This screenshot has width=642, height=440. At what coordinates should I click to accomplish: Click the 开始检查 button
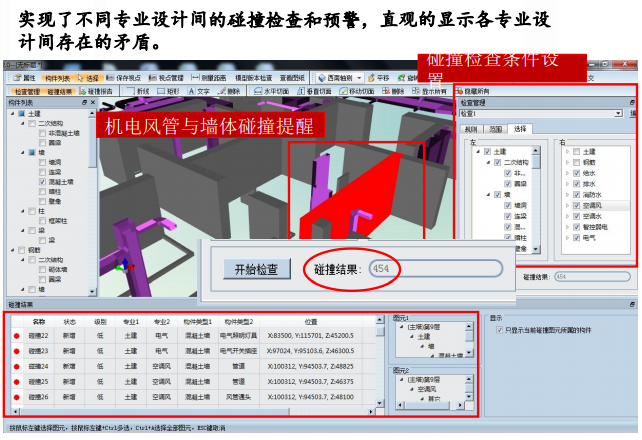256,269
